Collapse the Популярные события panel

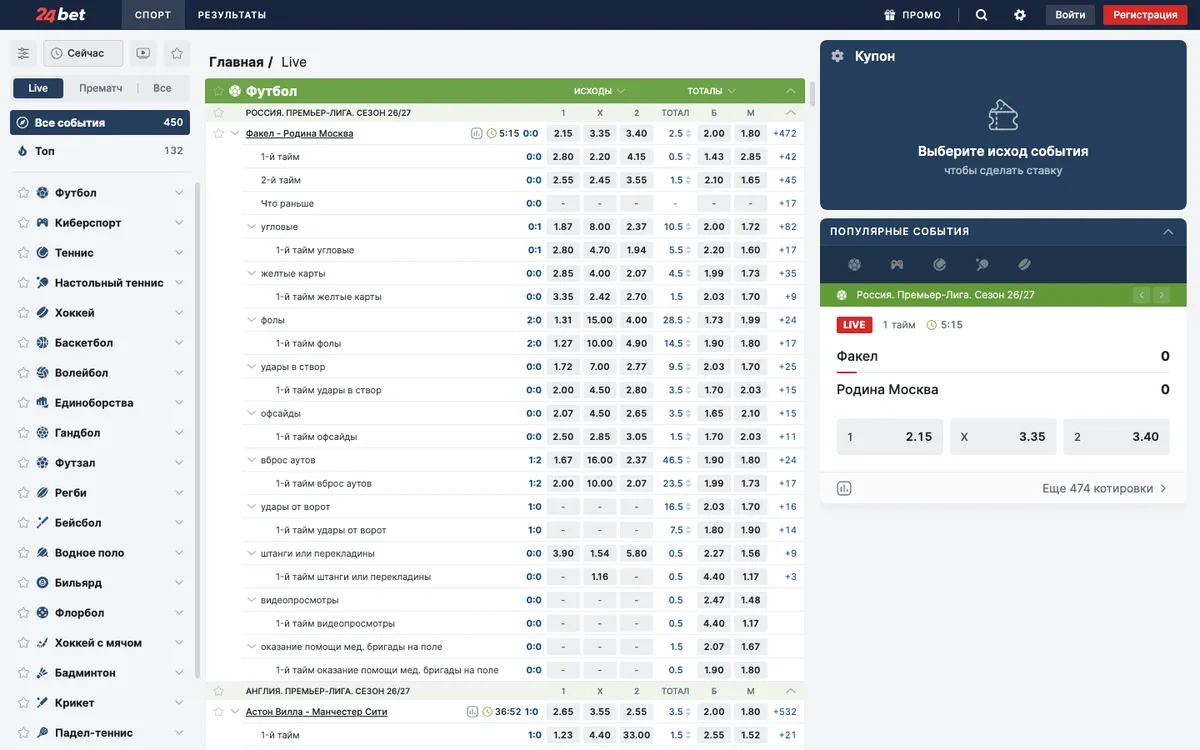click(x=1168, y=231)
